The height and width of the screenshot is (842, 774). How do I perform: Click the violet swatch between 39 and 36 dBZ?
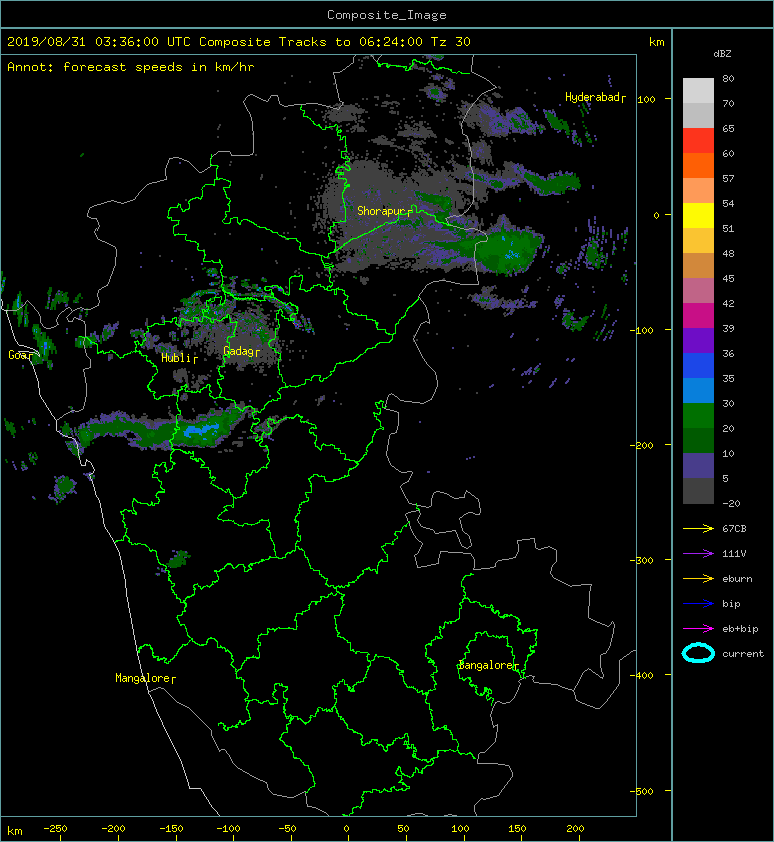pos(698,341)
